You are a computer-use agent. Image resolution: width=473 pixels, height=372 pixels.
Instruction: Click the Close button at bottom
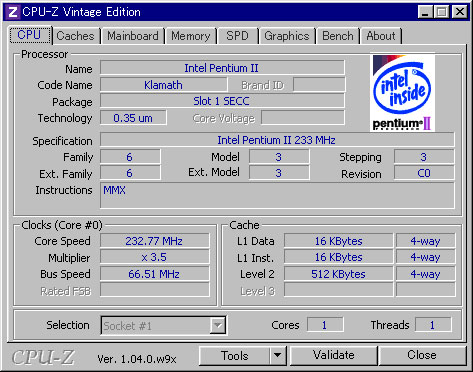[x=422, y=356]
